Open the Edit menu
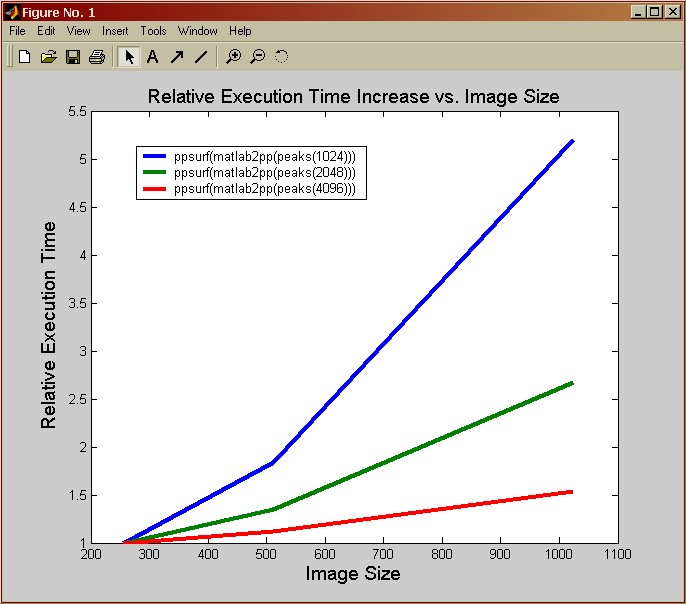This screenshot has width=686, height=604. (x=46, y=31)
